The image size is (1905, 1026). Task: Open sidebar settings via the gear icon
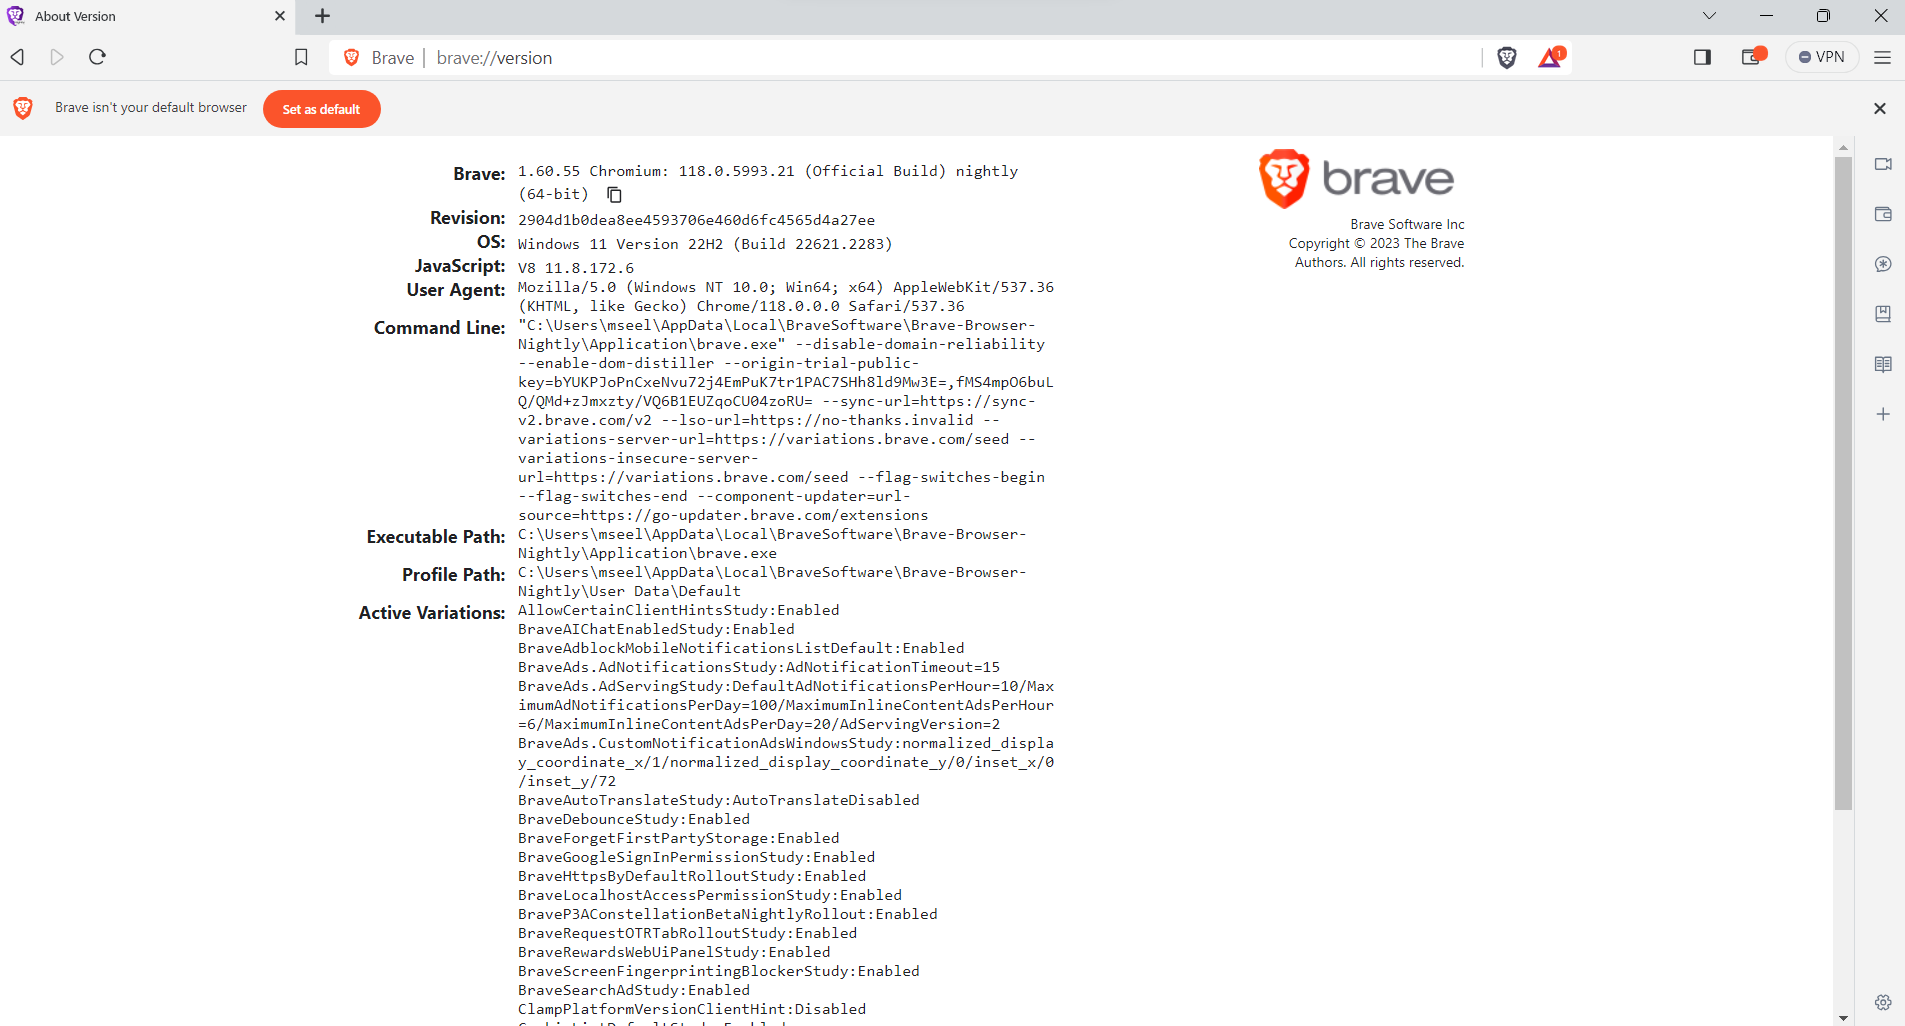tap(1884, 1002)
